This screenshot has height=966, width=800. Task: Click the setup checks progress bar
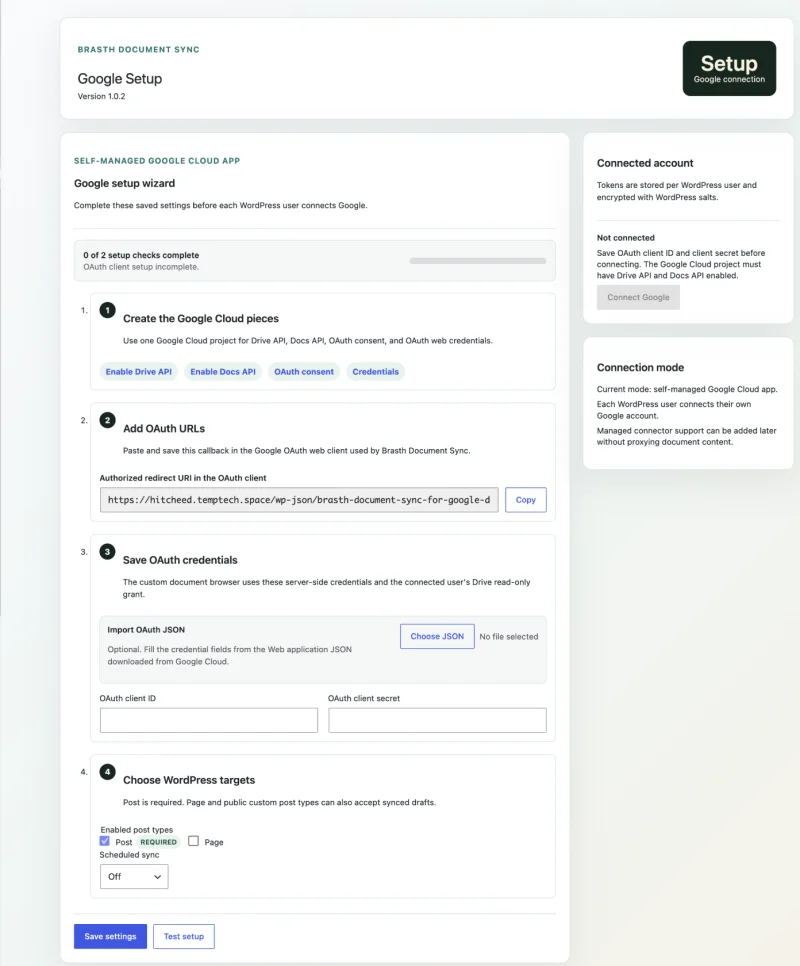point(478,261)
